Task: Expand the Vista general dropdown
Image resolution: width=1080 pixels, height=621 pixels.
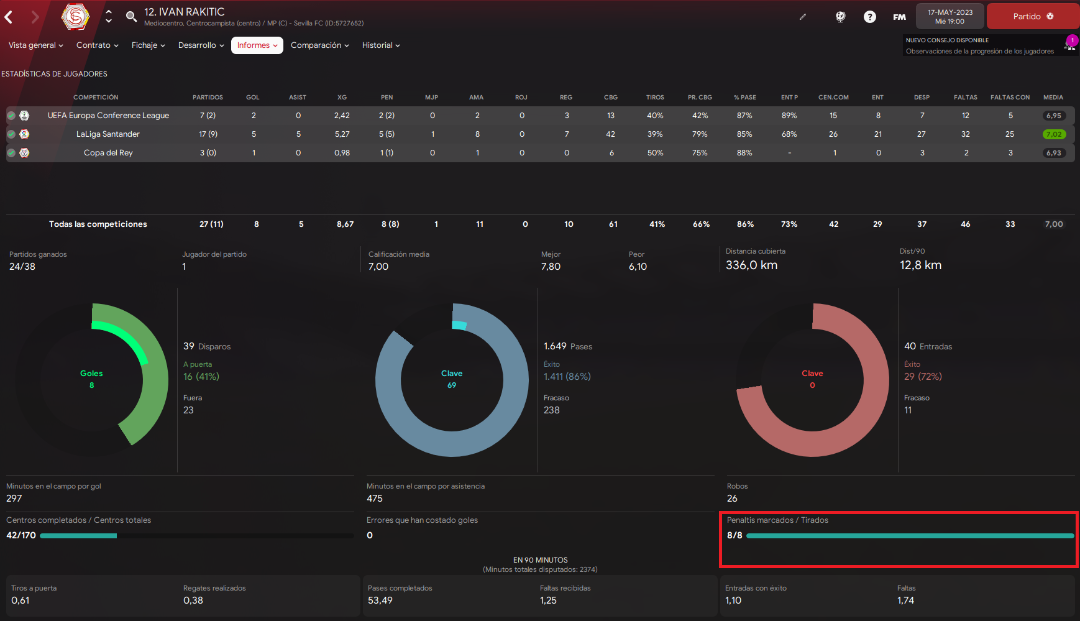Action: [x=36, y=45]
